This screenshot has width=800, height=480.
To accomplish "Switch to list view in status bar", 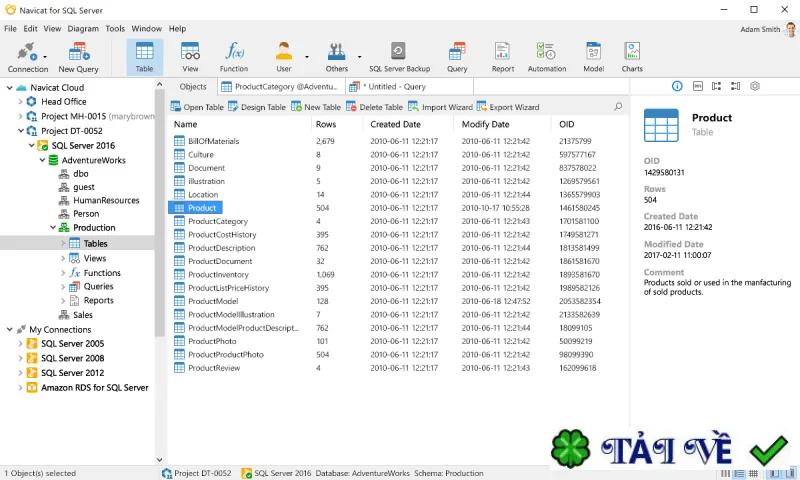I will tap(725, 474).
